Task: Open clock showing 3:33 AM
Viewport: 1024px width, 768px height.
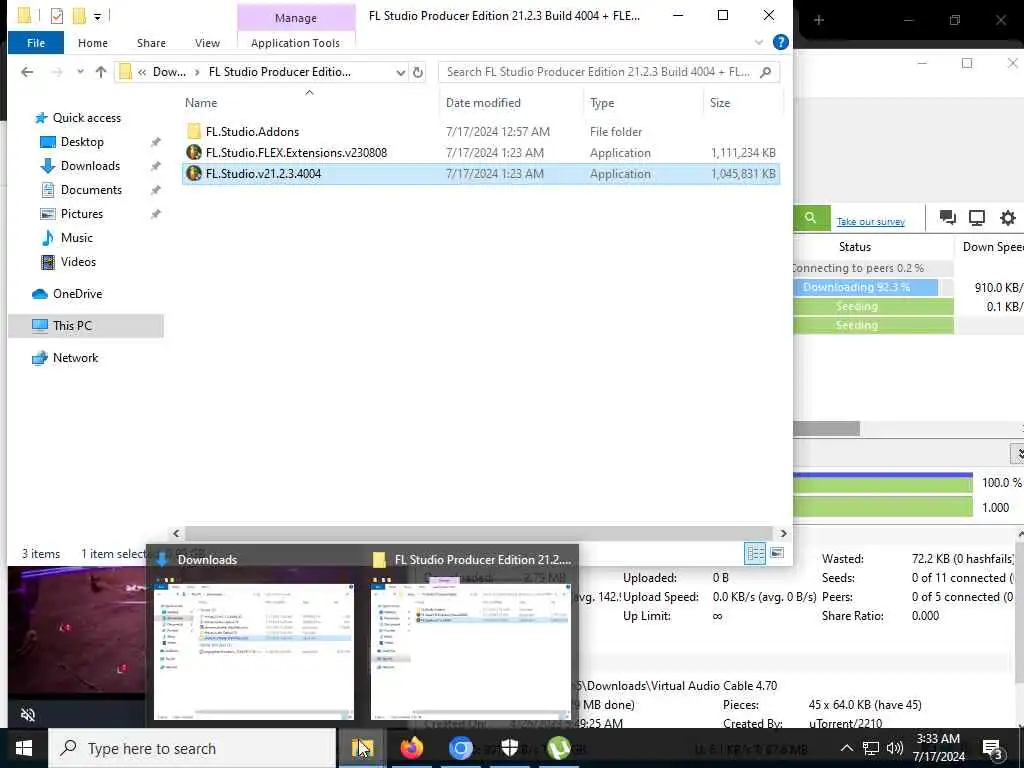Action: (x=938, y=748)
